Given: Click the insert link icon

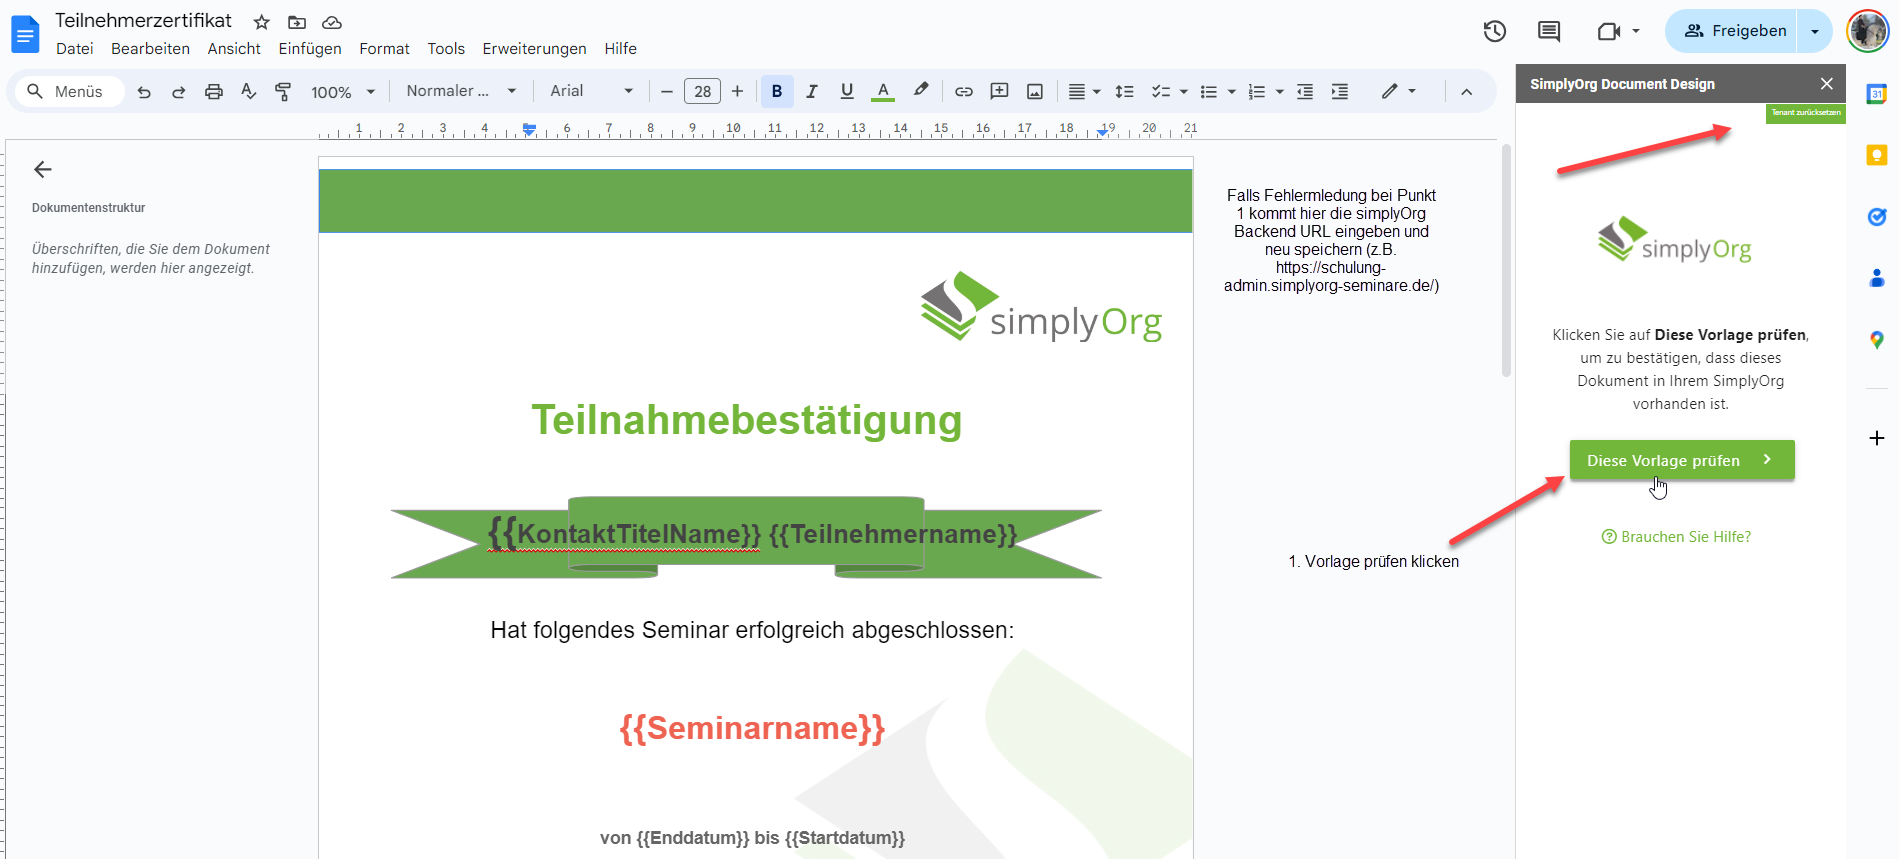Looking at the screenshot, I should coord(963,92).
